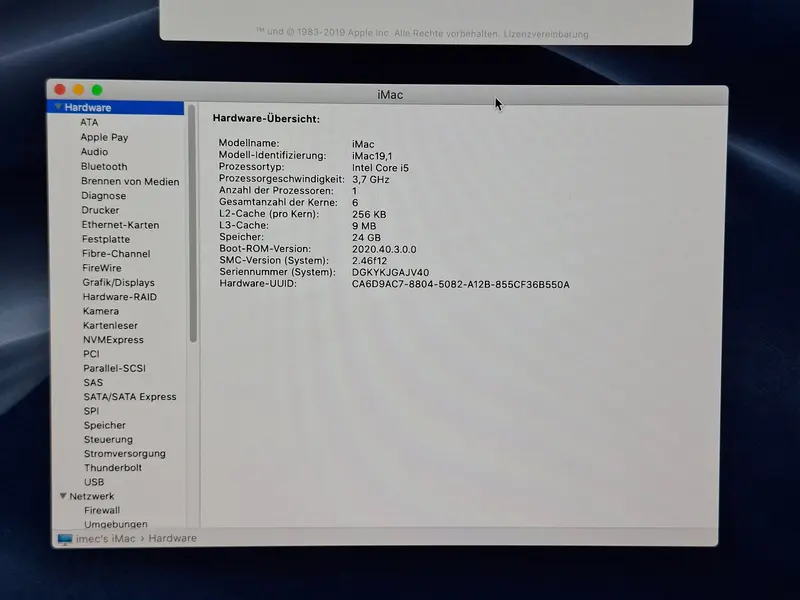800x600 pixels.
Task: Click the Seriennummer (System) label
Action: (278, 272)
